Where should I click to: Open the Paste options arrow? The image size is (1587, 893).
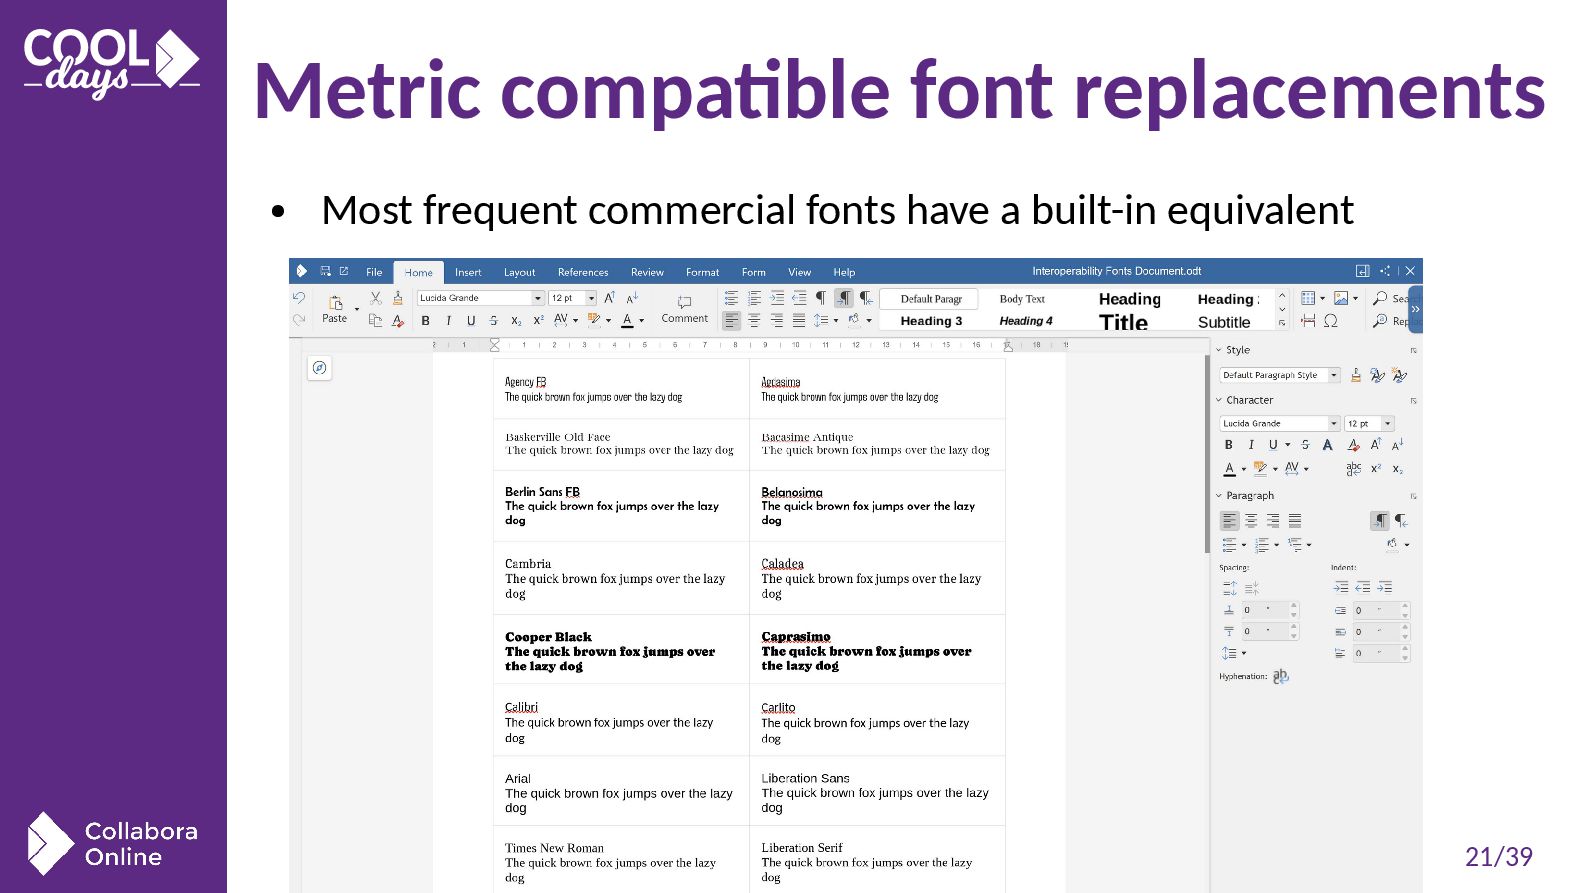(357, 309)
